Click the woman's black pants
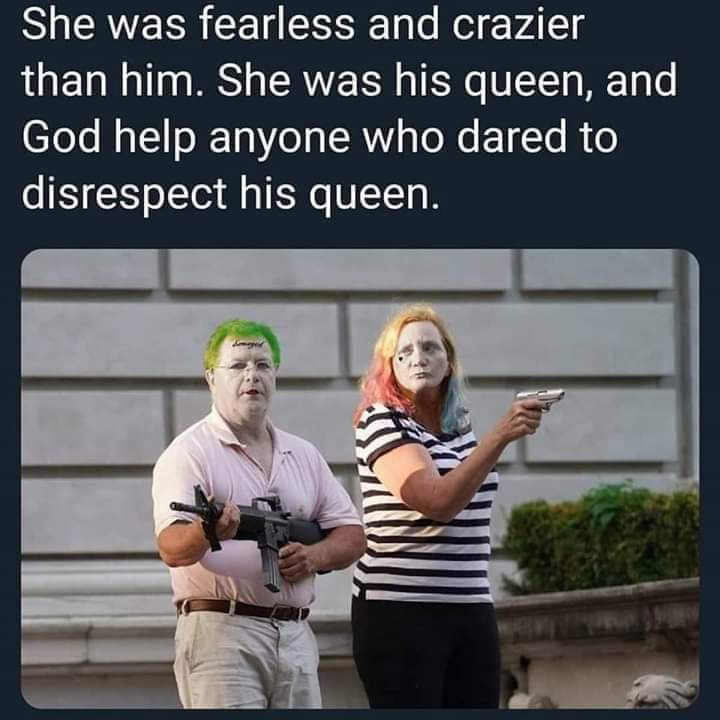The width and height of the screenshot is (720, 720). (426, 654)
